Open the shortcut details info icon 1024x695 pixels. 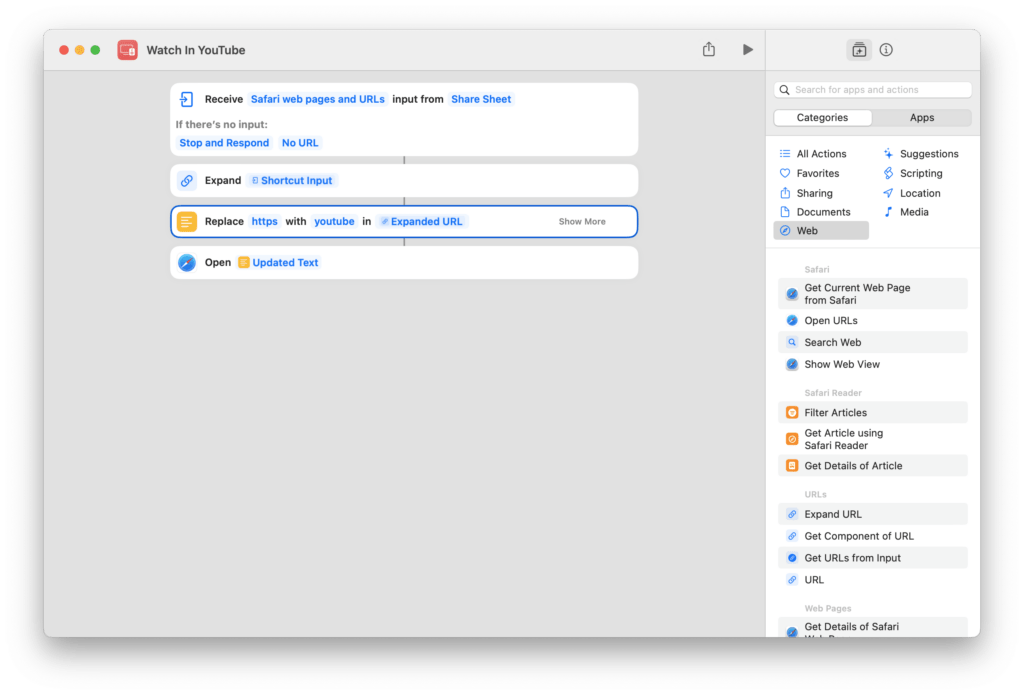coord(884,49)
